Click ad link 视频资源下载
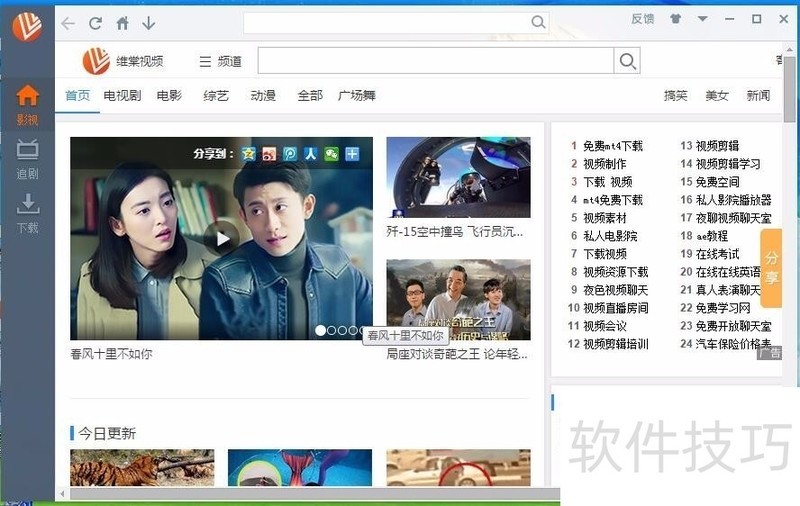The width and height of the screenshot is (800, 506). point(616,272)
